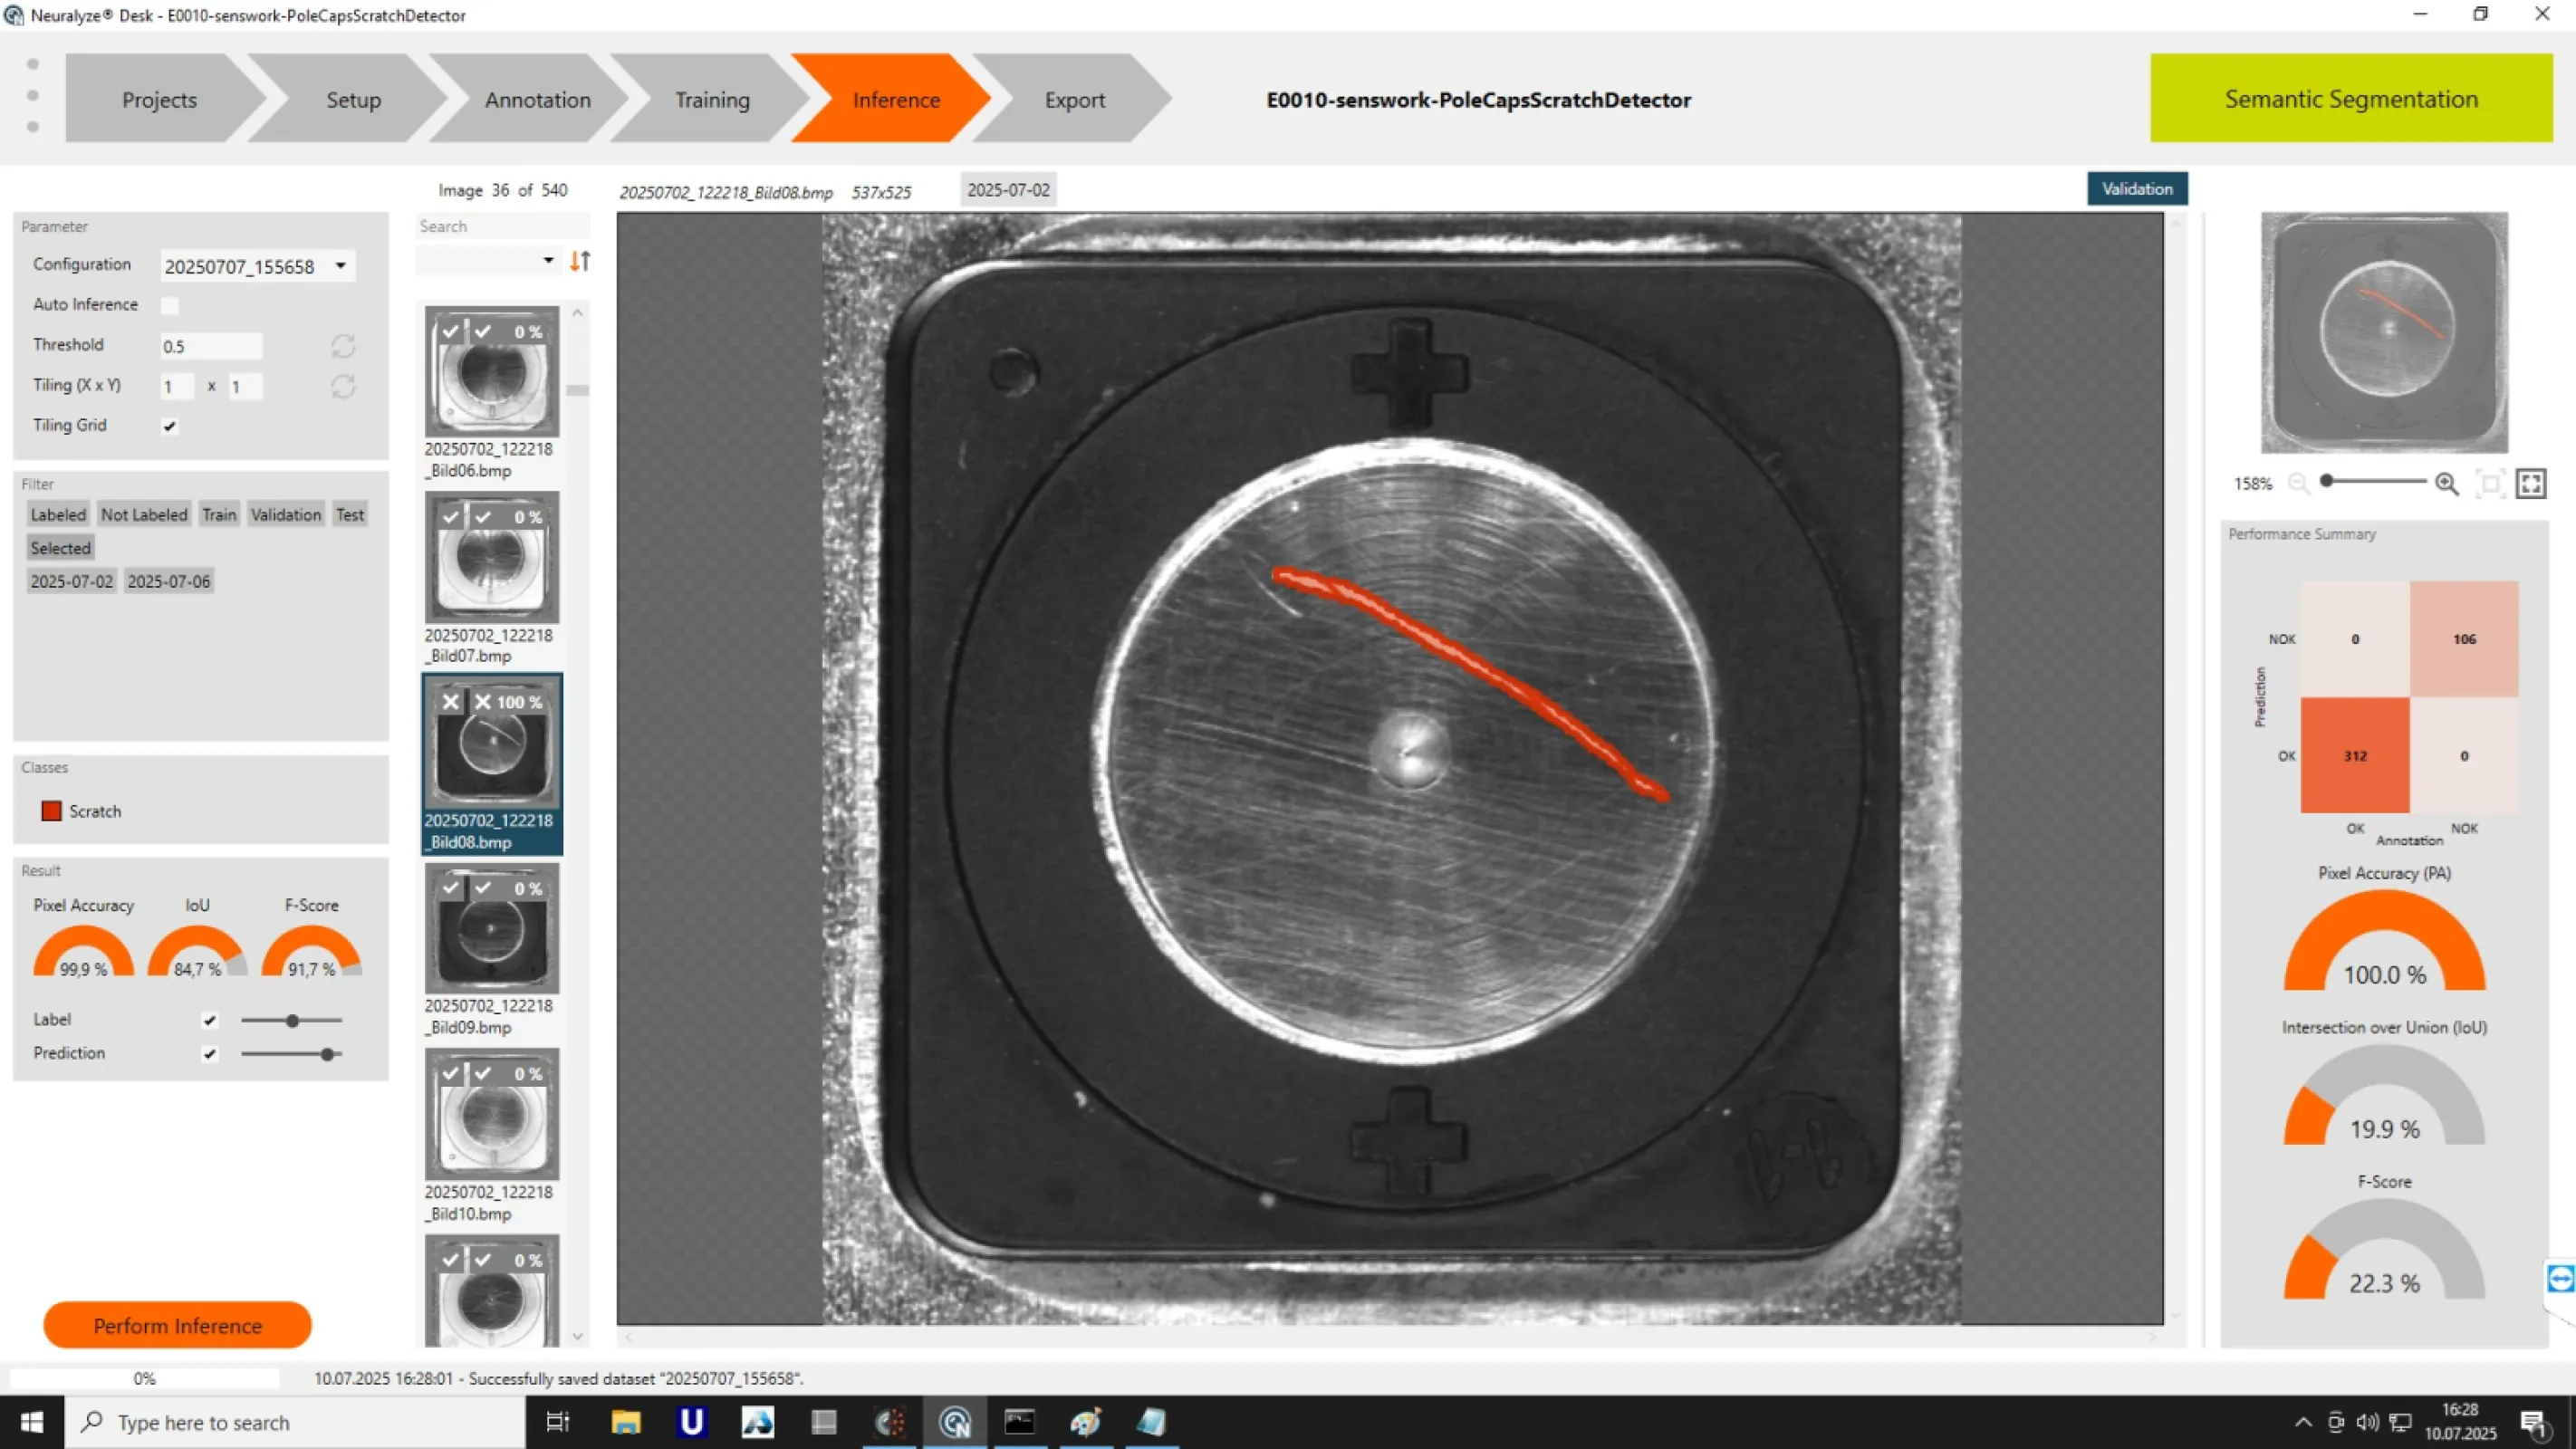Disable the Tiling Grid checkbox

pyautogui.click(x=169, y=426)
